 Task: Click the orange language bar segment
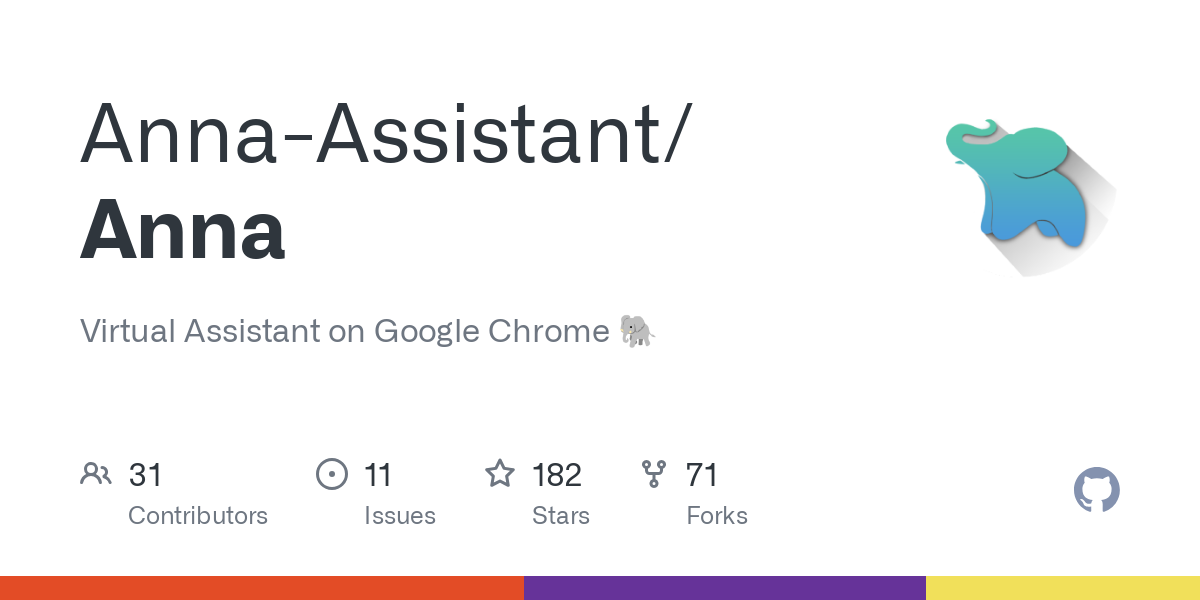262,588
